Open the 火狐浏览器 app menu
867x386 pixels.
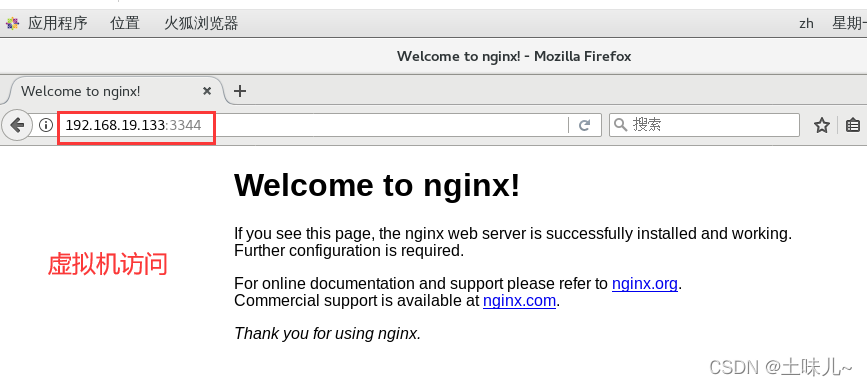coord(201,23)
